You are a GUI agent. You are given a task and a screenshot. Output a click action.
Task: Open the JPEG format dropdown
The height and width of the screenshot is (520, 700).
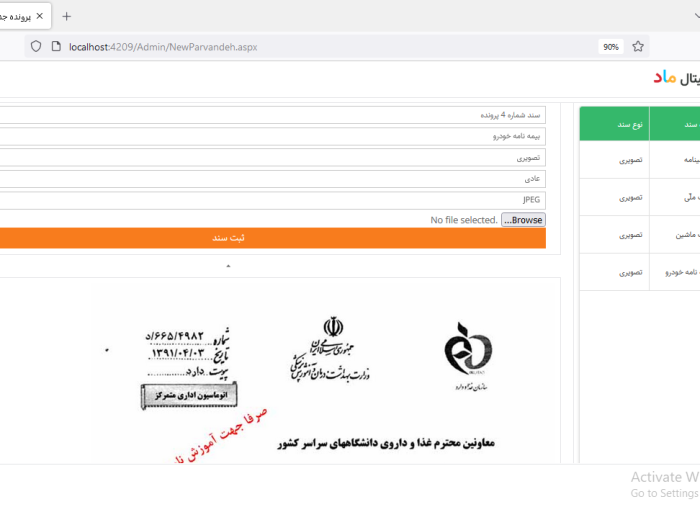point(272,200)
